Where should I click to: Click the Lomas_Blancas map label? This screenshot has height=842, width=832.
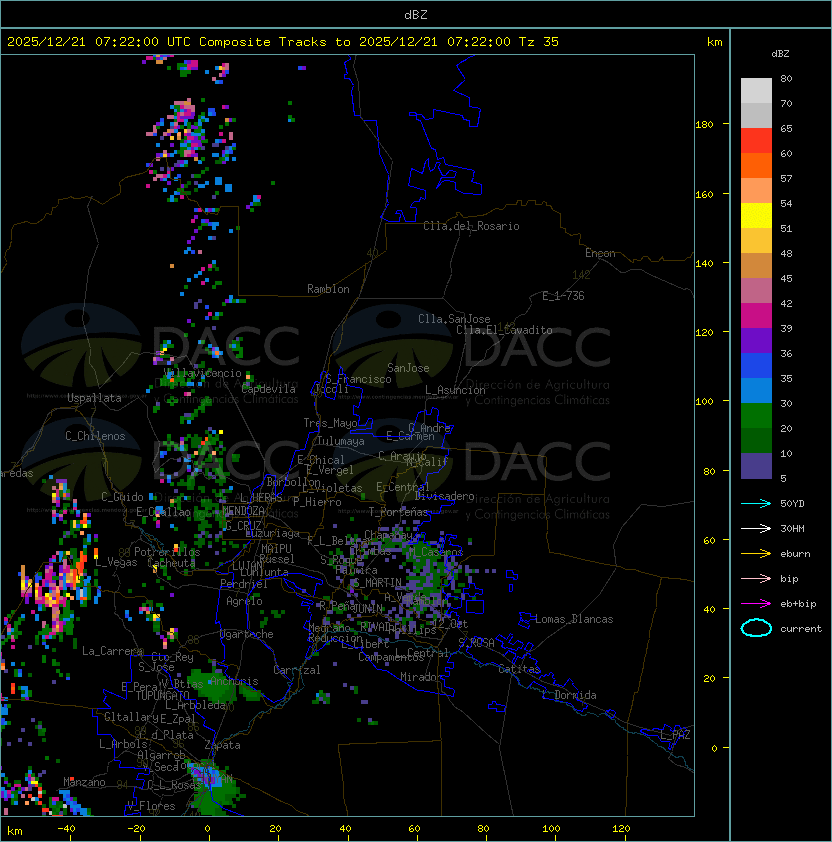574,619
